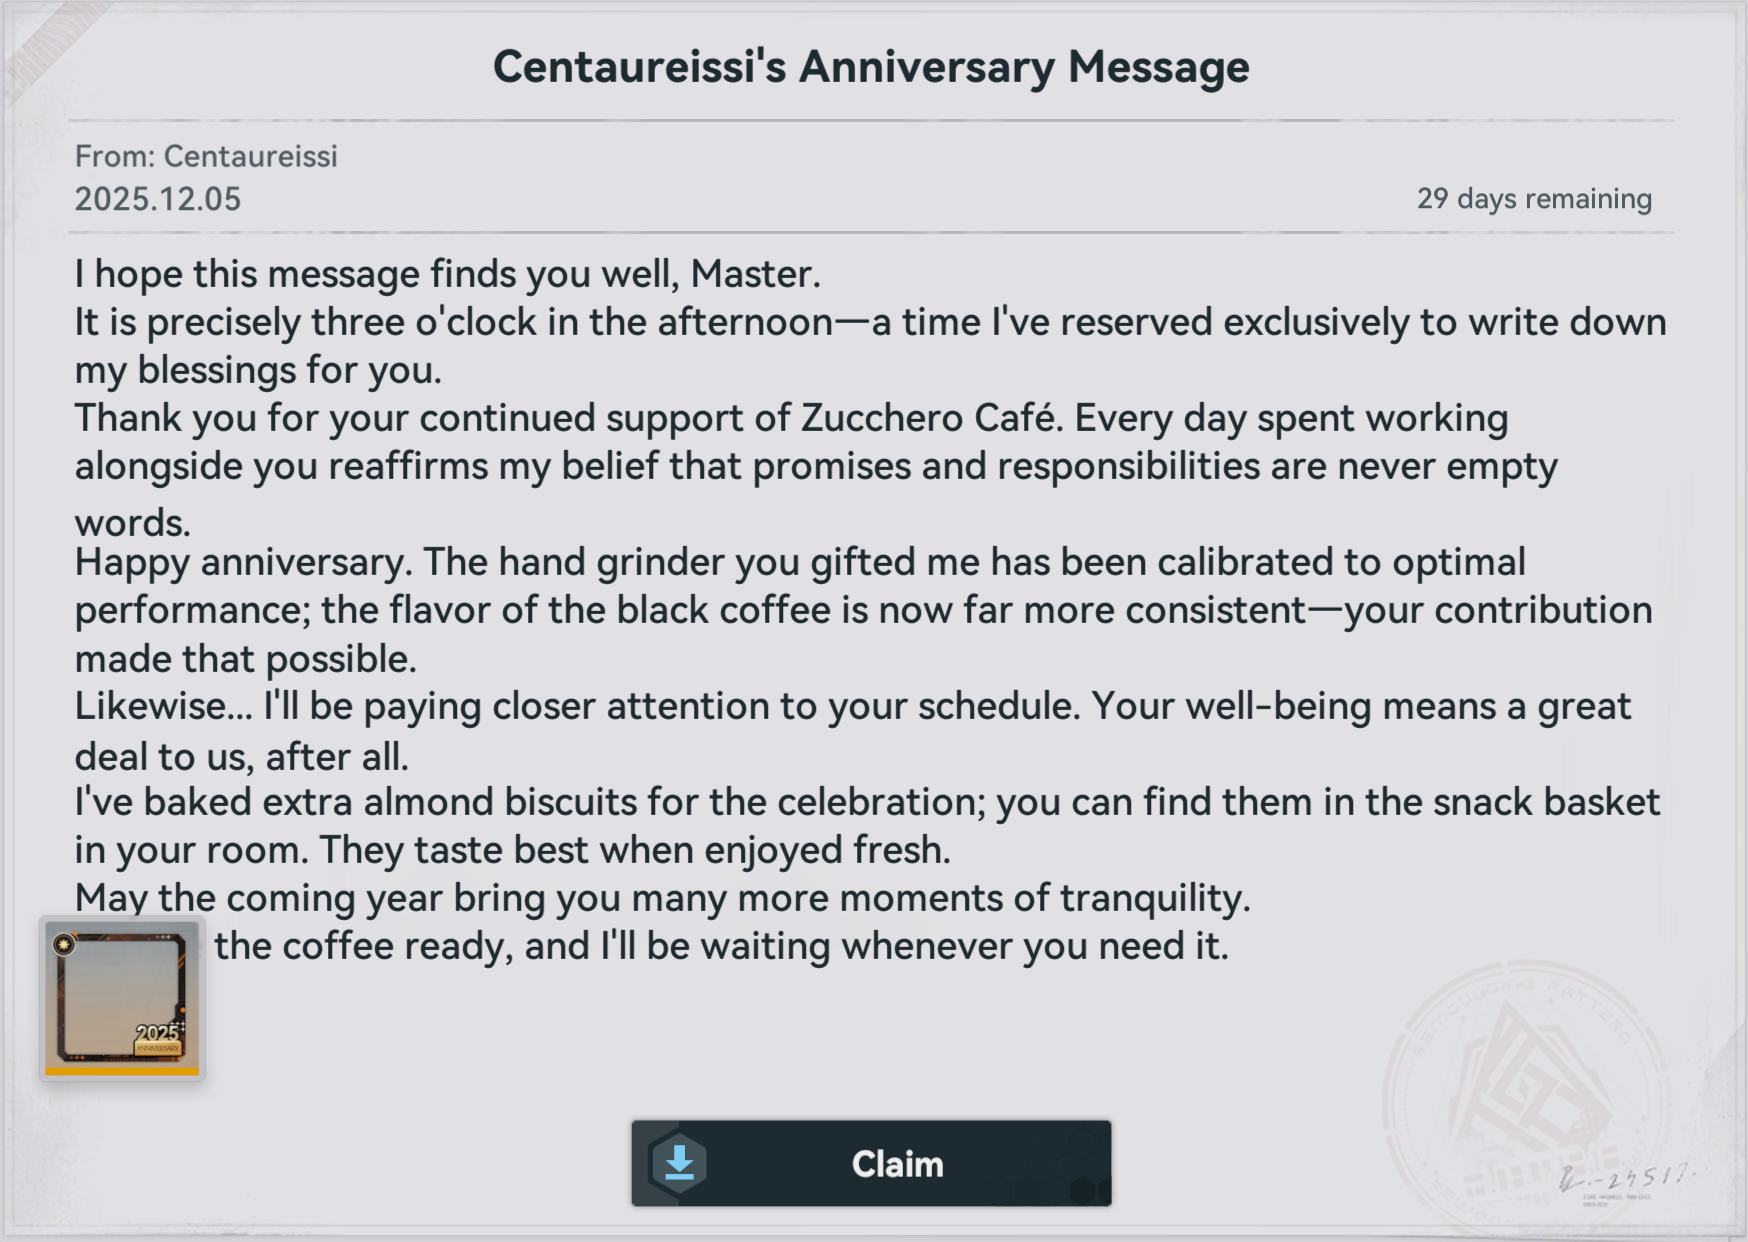1748x1242 pixels.
Task: Click the closing line about coffee being ready
Action: (x=720, y=946)
